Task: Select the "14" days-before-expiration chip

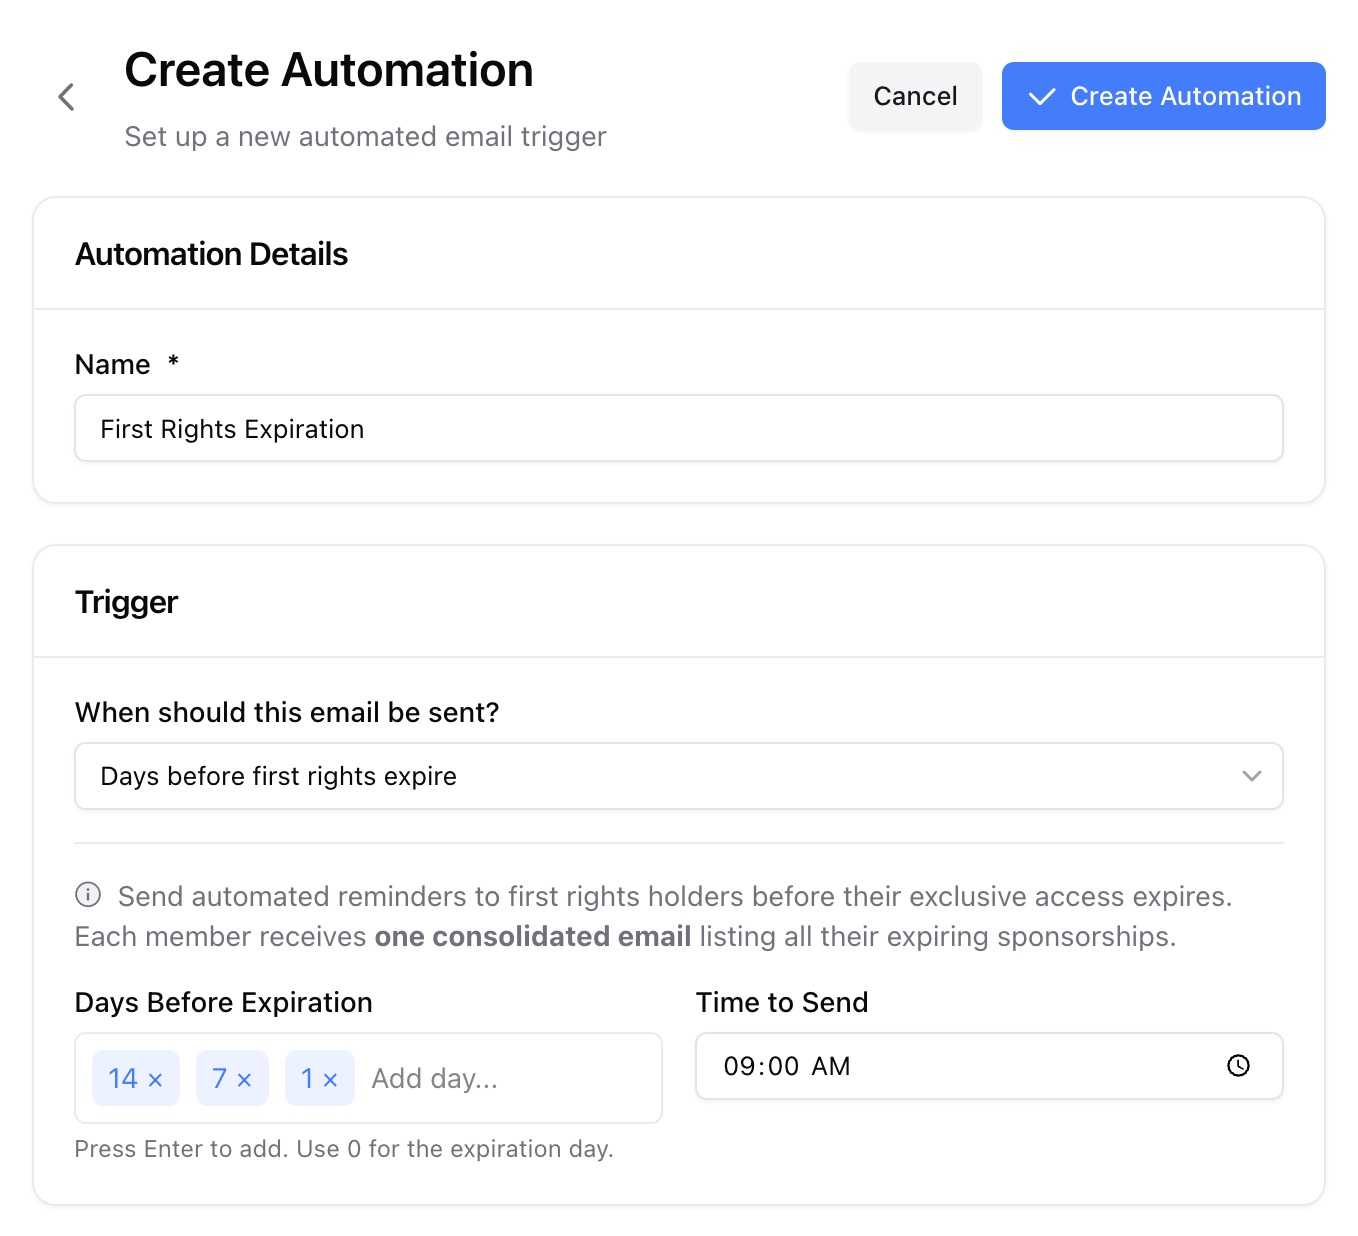Action: click(123, 1078)
